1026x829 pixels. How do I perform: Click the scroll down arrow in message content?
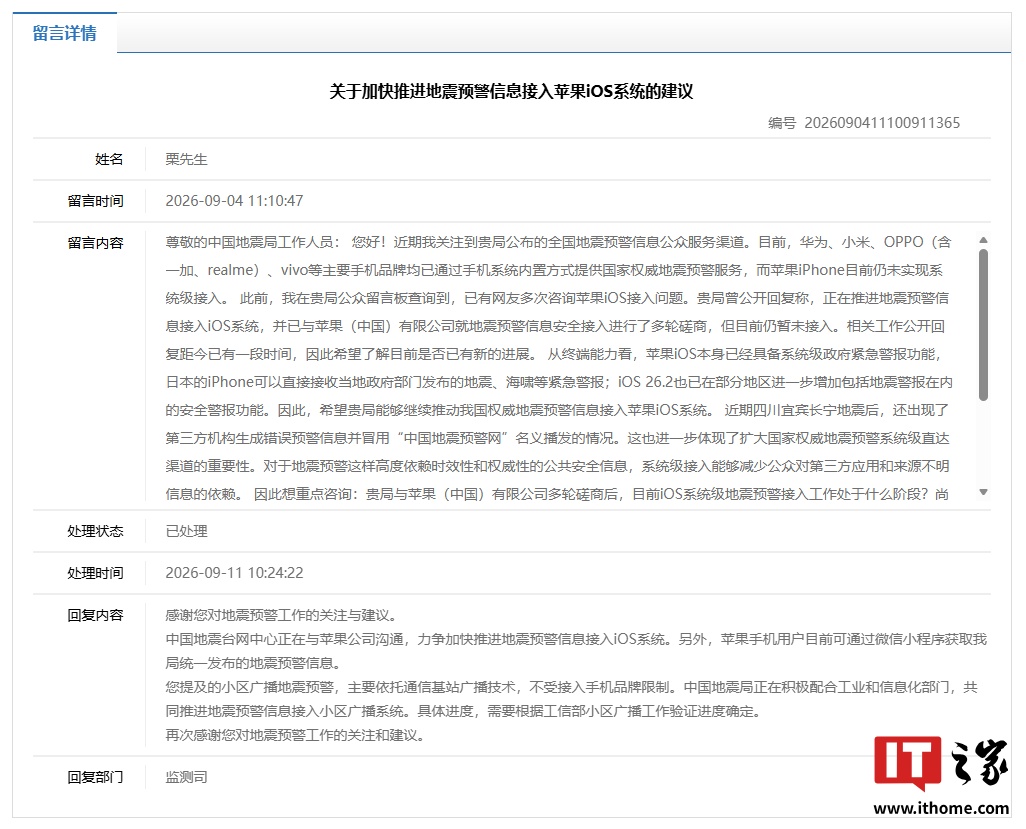click(x=983, y=492)
